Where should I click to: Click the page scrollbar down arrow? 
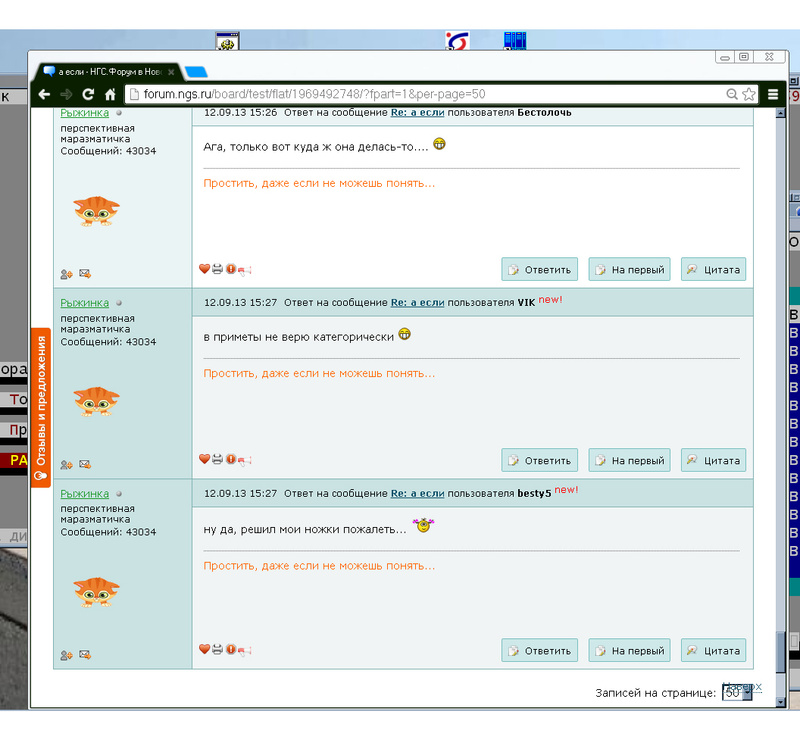tap(780, 702)
